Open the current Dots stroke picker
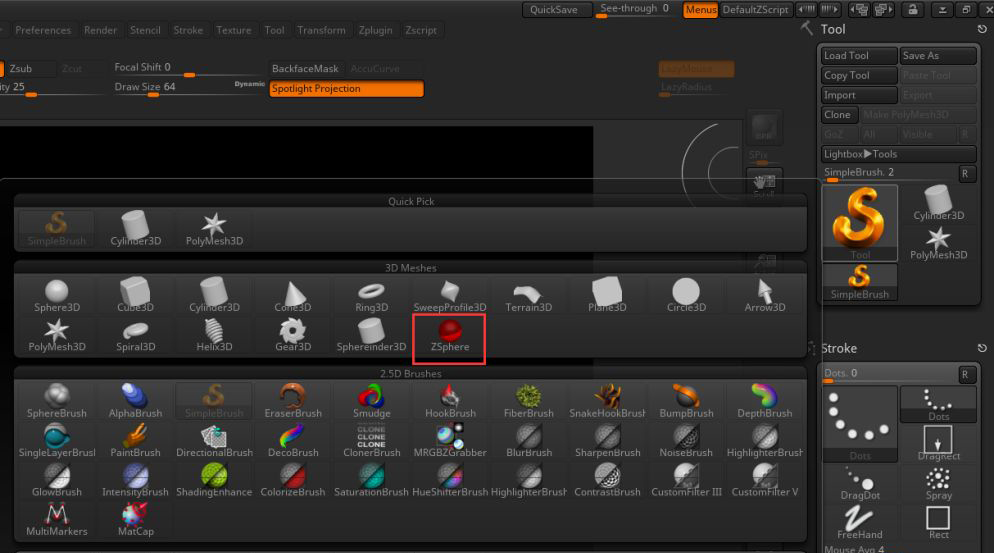Screen dimensions: 994x553 (860, 424)
